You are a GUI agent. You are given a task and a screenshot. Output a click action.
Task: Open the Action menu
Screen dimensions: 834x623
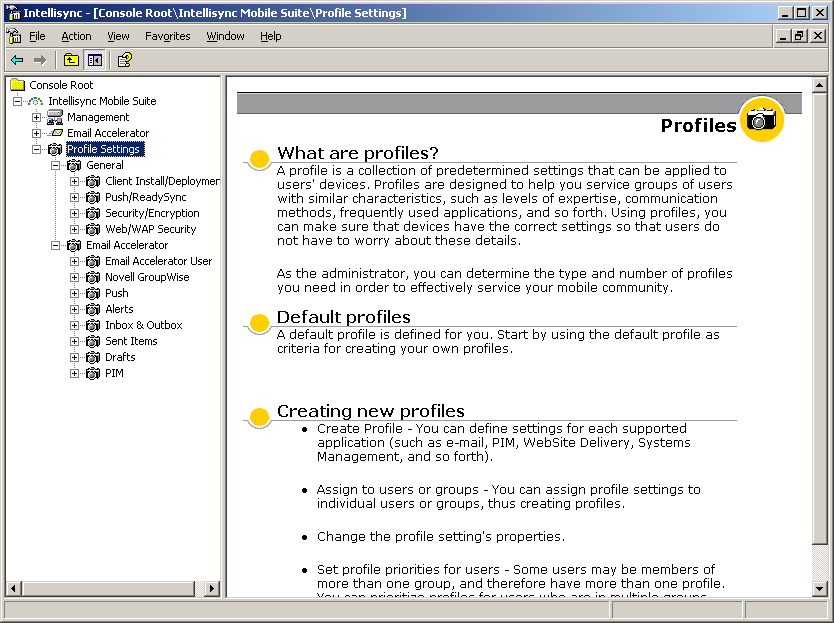tap(77, 36)
